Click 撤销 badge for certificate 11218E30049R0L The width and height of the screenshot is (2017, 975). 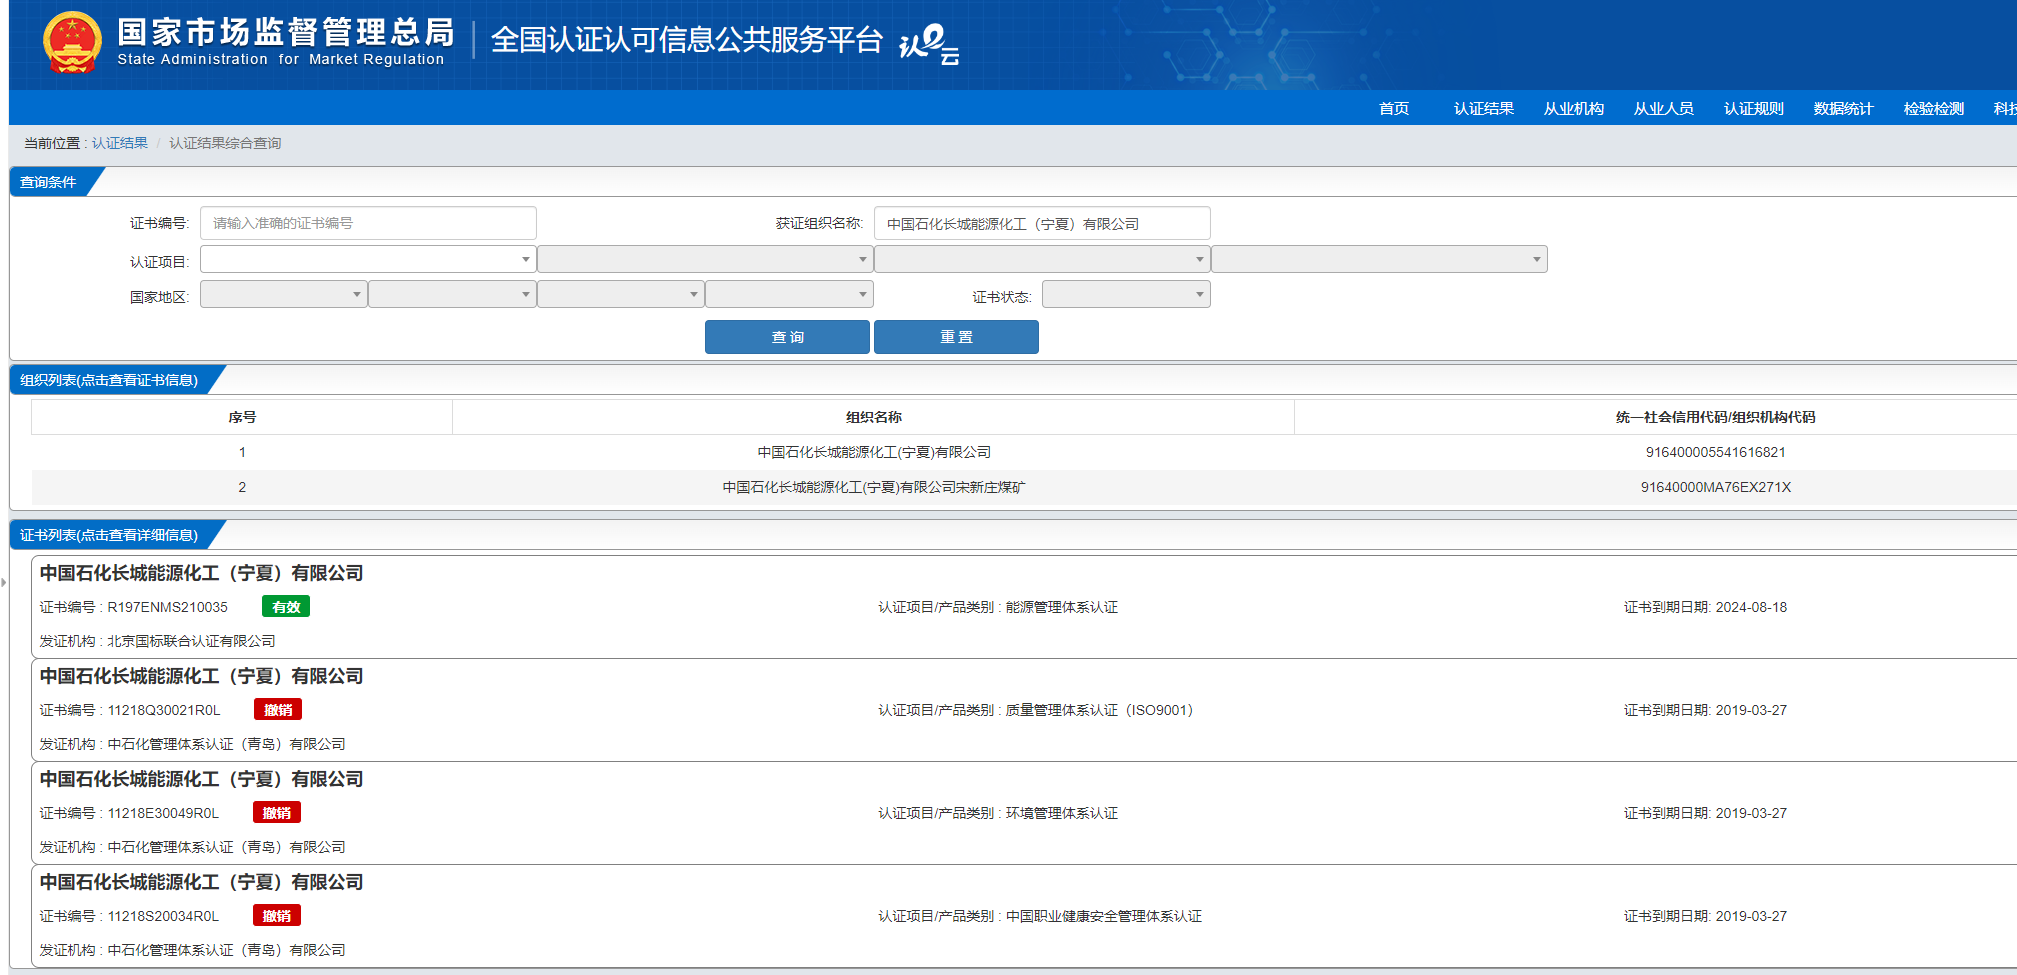pyautogui.click(x=277, y=813)
